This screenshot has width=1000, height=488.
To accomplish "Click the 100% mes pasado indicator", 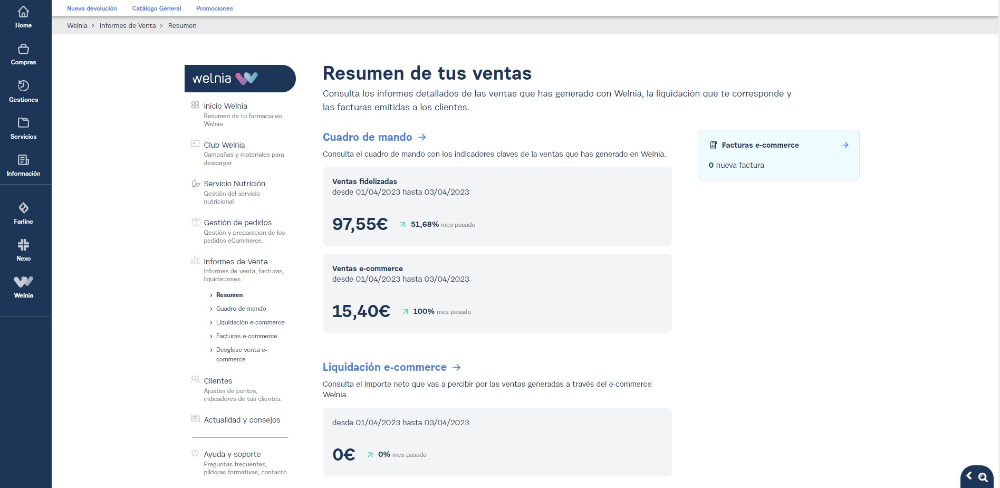I will [x=437, y=312].
